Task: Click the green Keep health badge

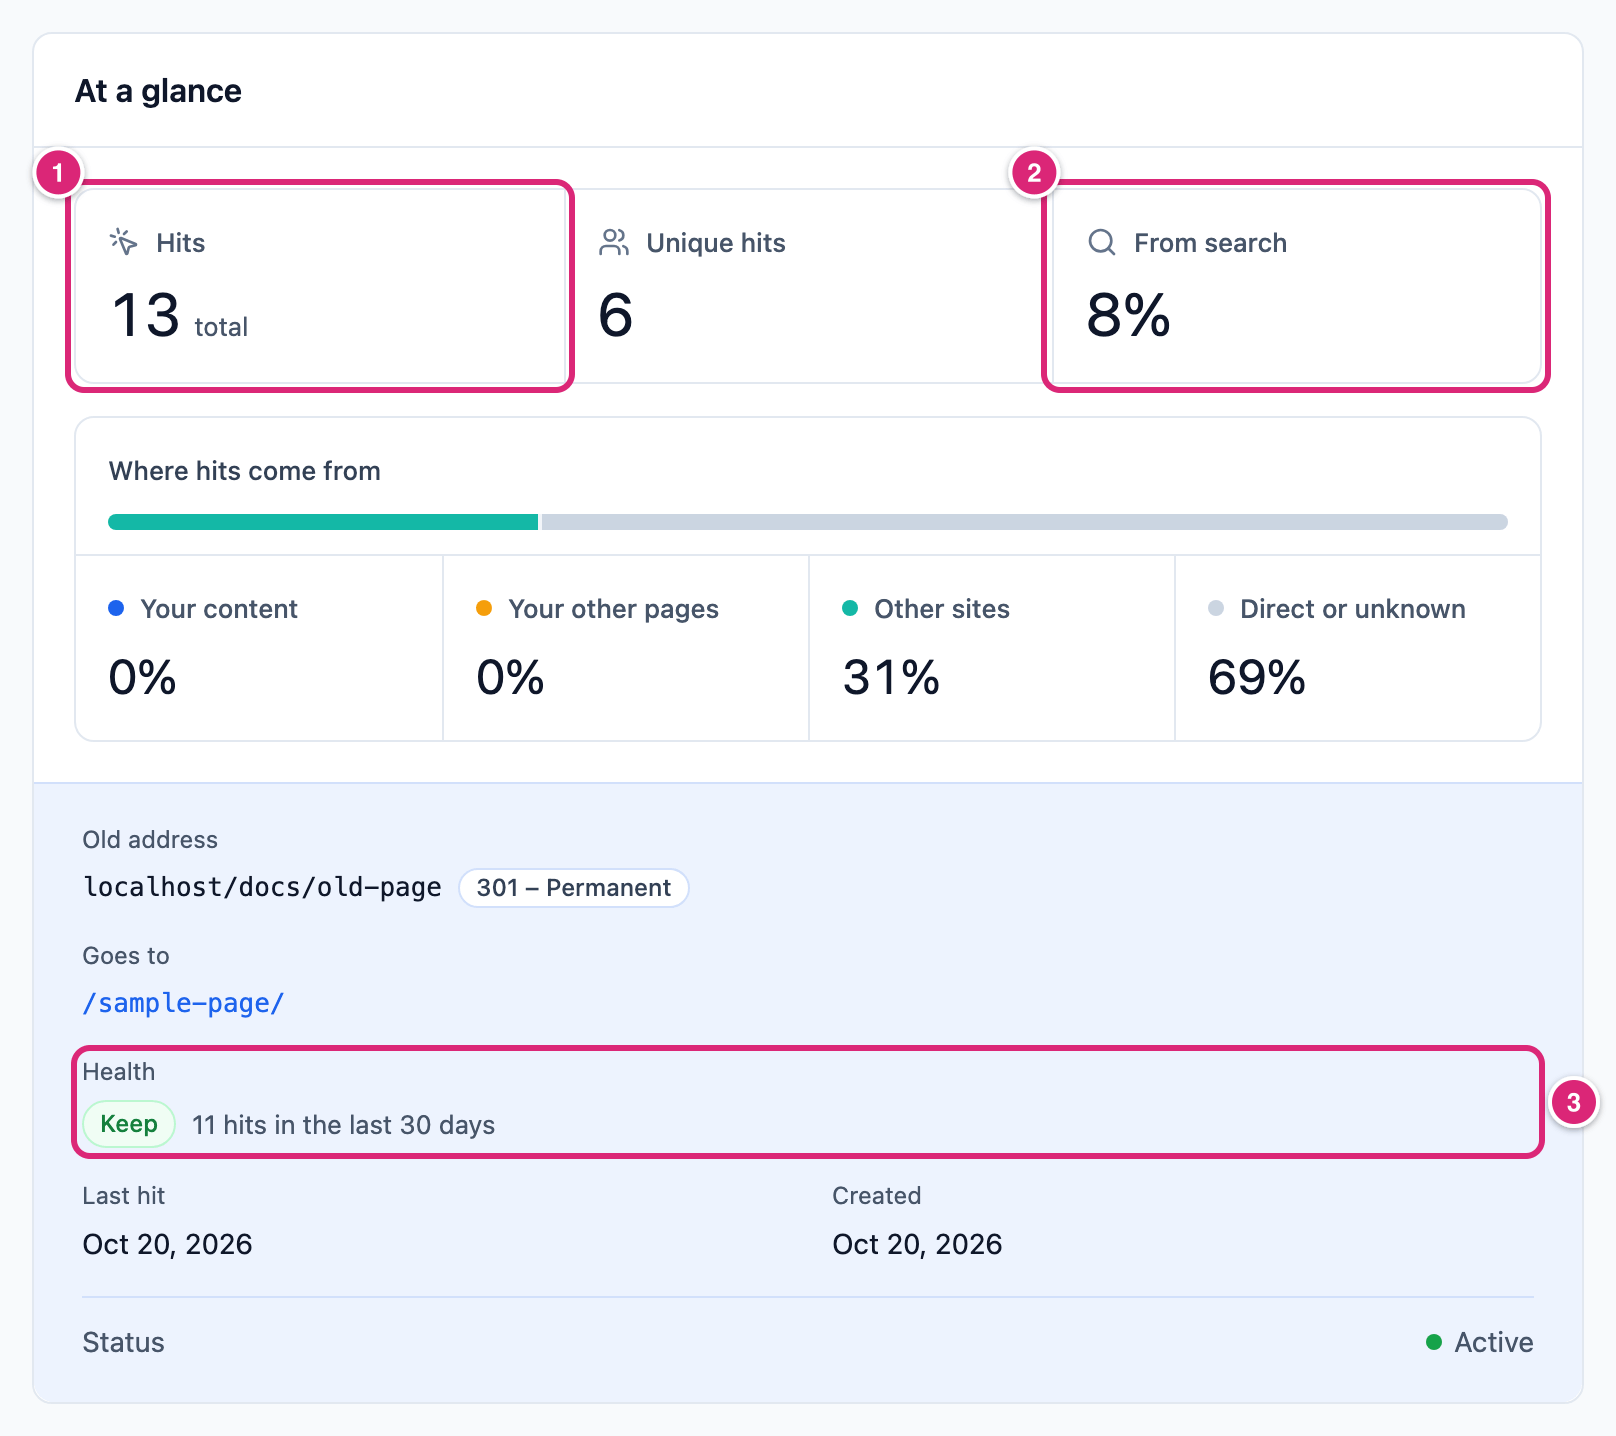Action: point(129,1124)
